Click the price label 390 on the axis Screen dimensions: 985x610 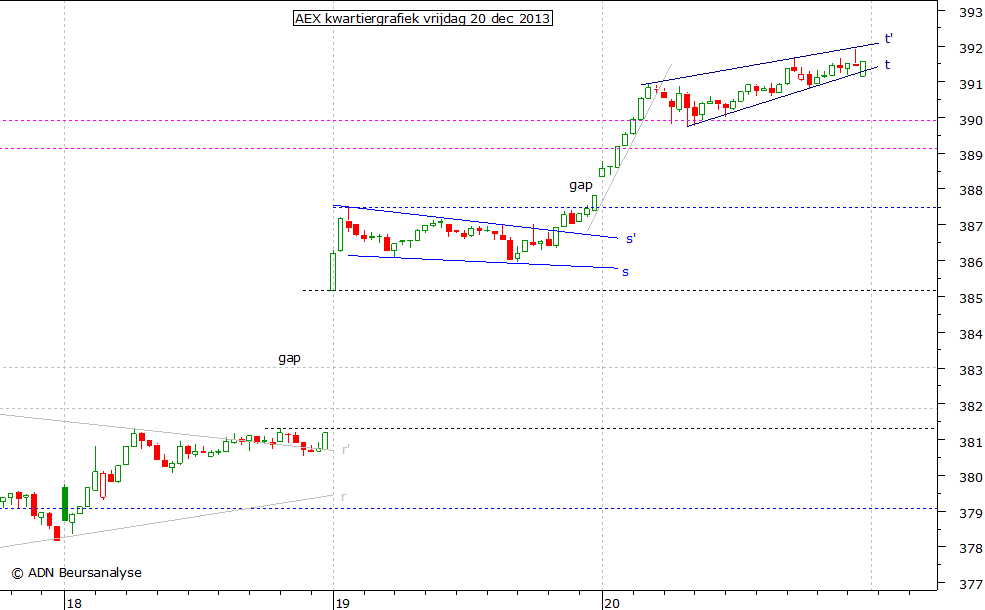tap(971, 120)
